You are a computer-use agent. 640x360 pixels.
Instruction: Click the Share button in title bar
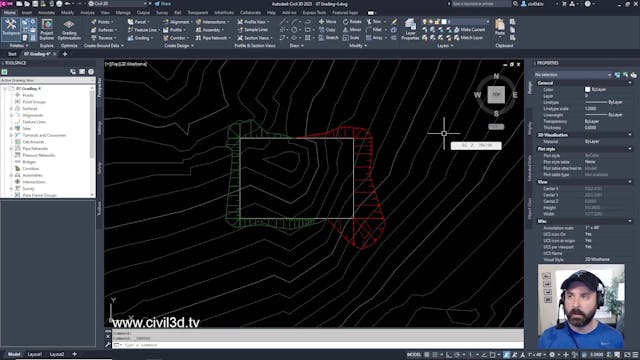click(163, 4)
